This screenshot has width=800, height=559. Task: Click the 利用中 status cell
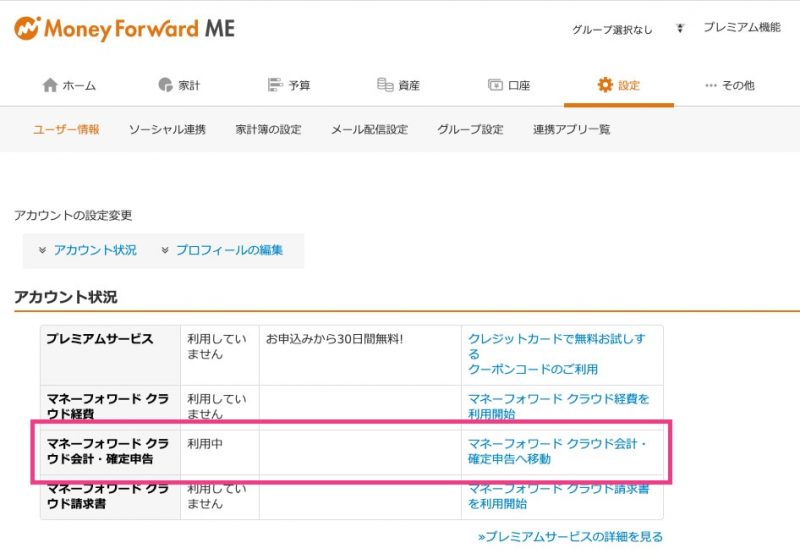point(219,452)
